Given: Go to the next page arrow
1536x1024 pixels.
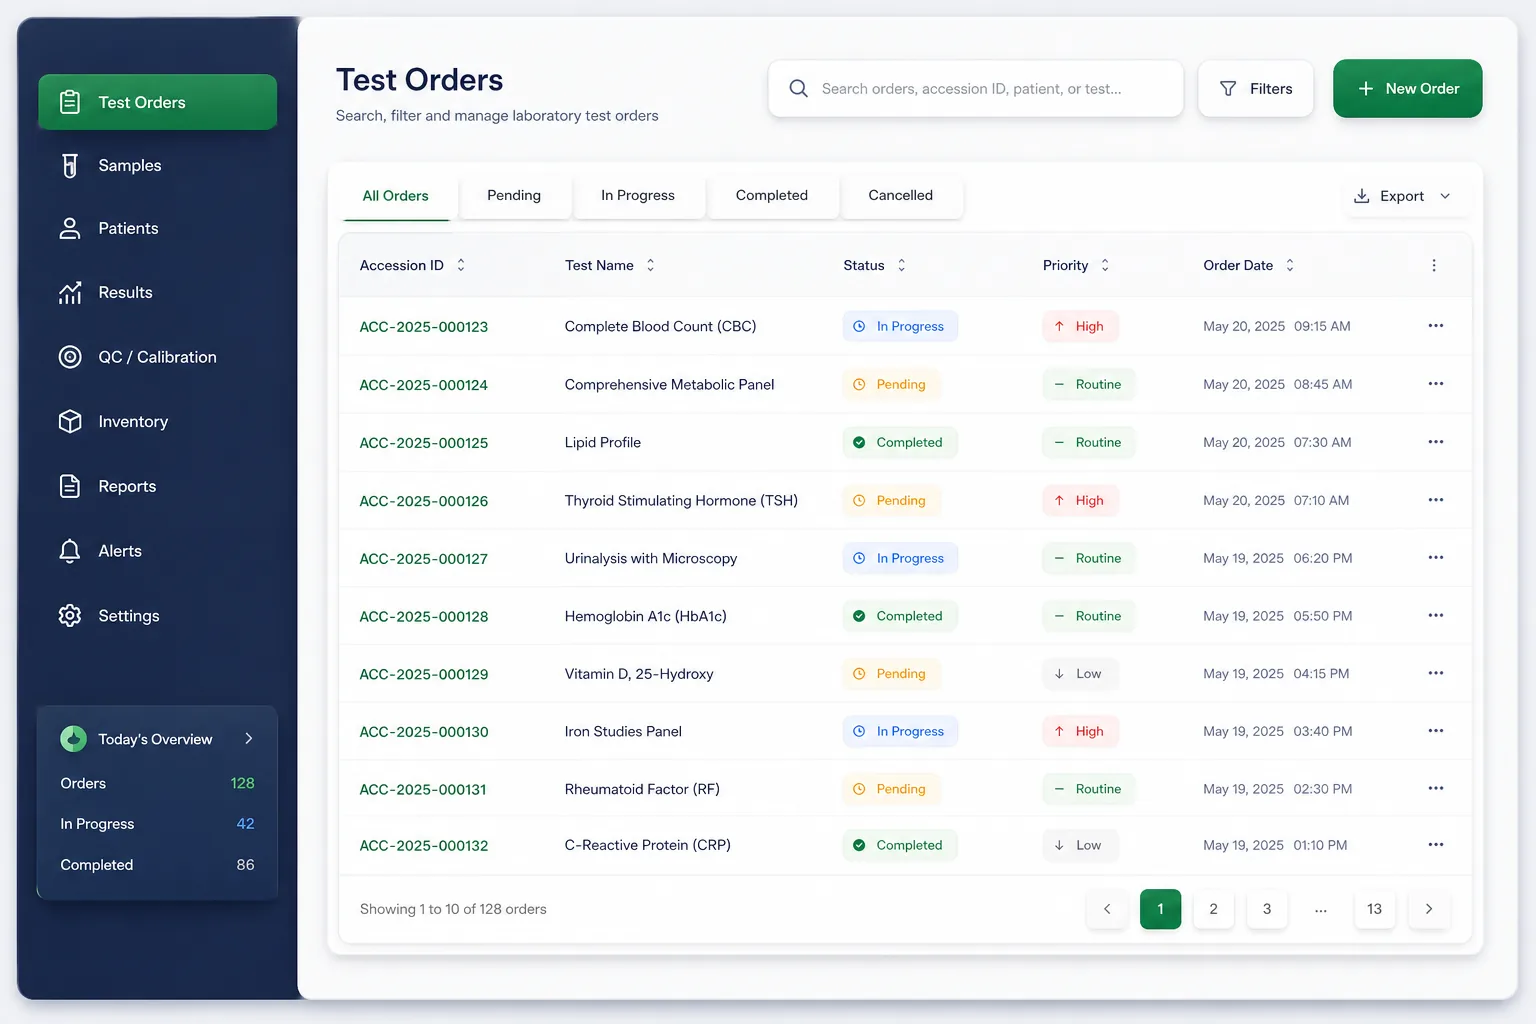Looking at the screenshot, I should click(1429, 909).
